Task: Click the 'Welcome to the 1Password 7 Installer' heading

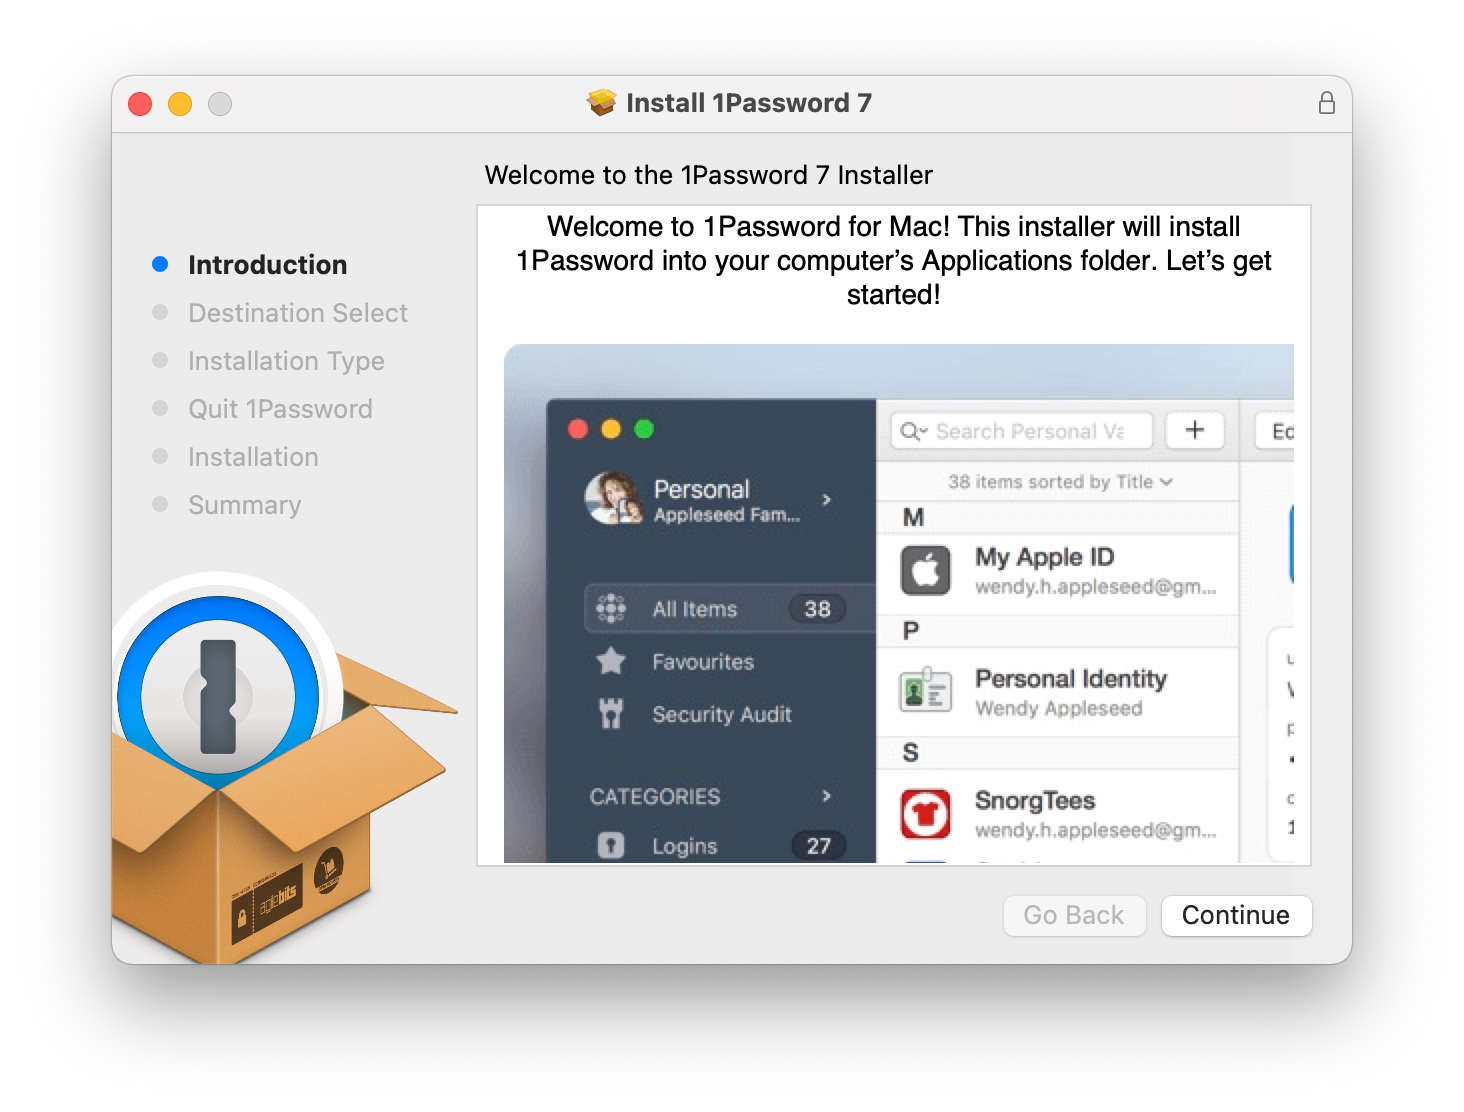Action: click(709, 175)
